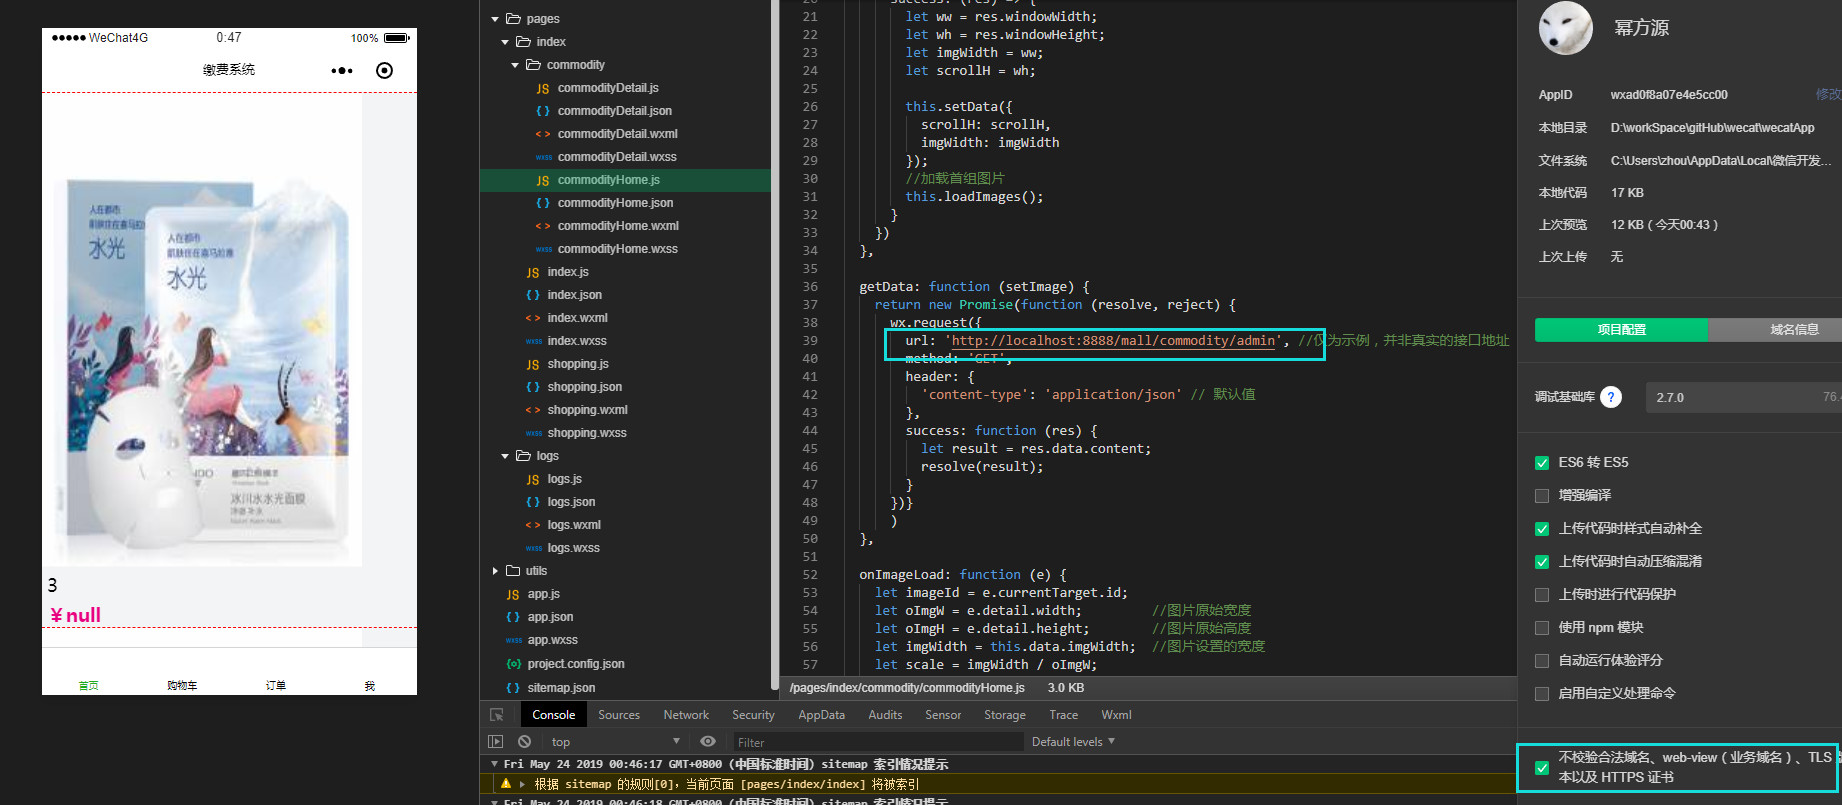Click the help icon beside 调试基础库
Image resolution: width=1842 pixels, height=805 pixels.
point(1610,397)
